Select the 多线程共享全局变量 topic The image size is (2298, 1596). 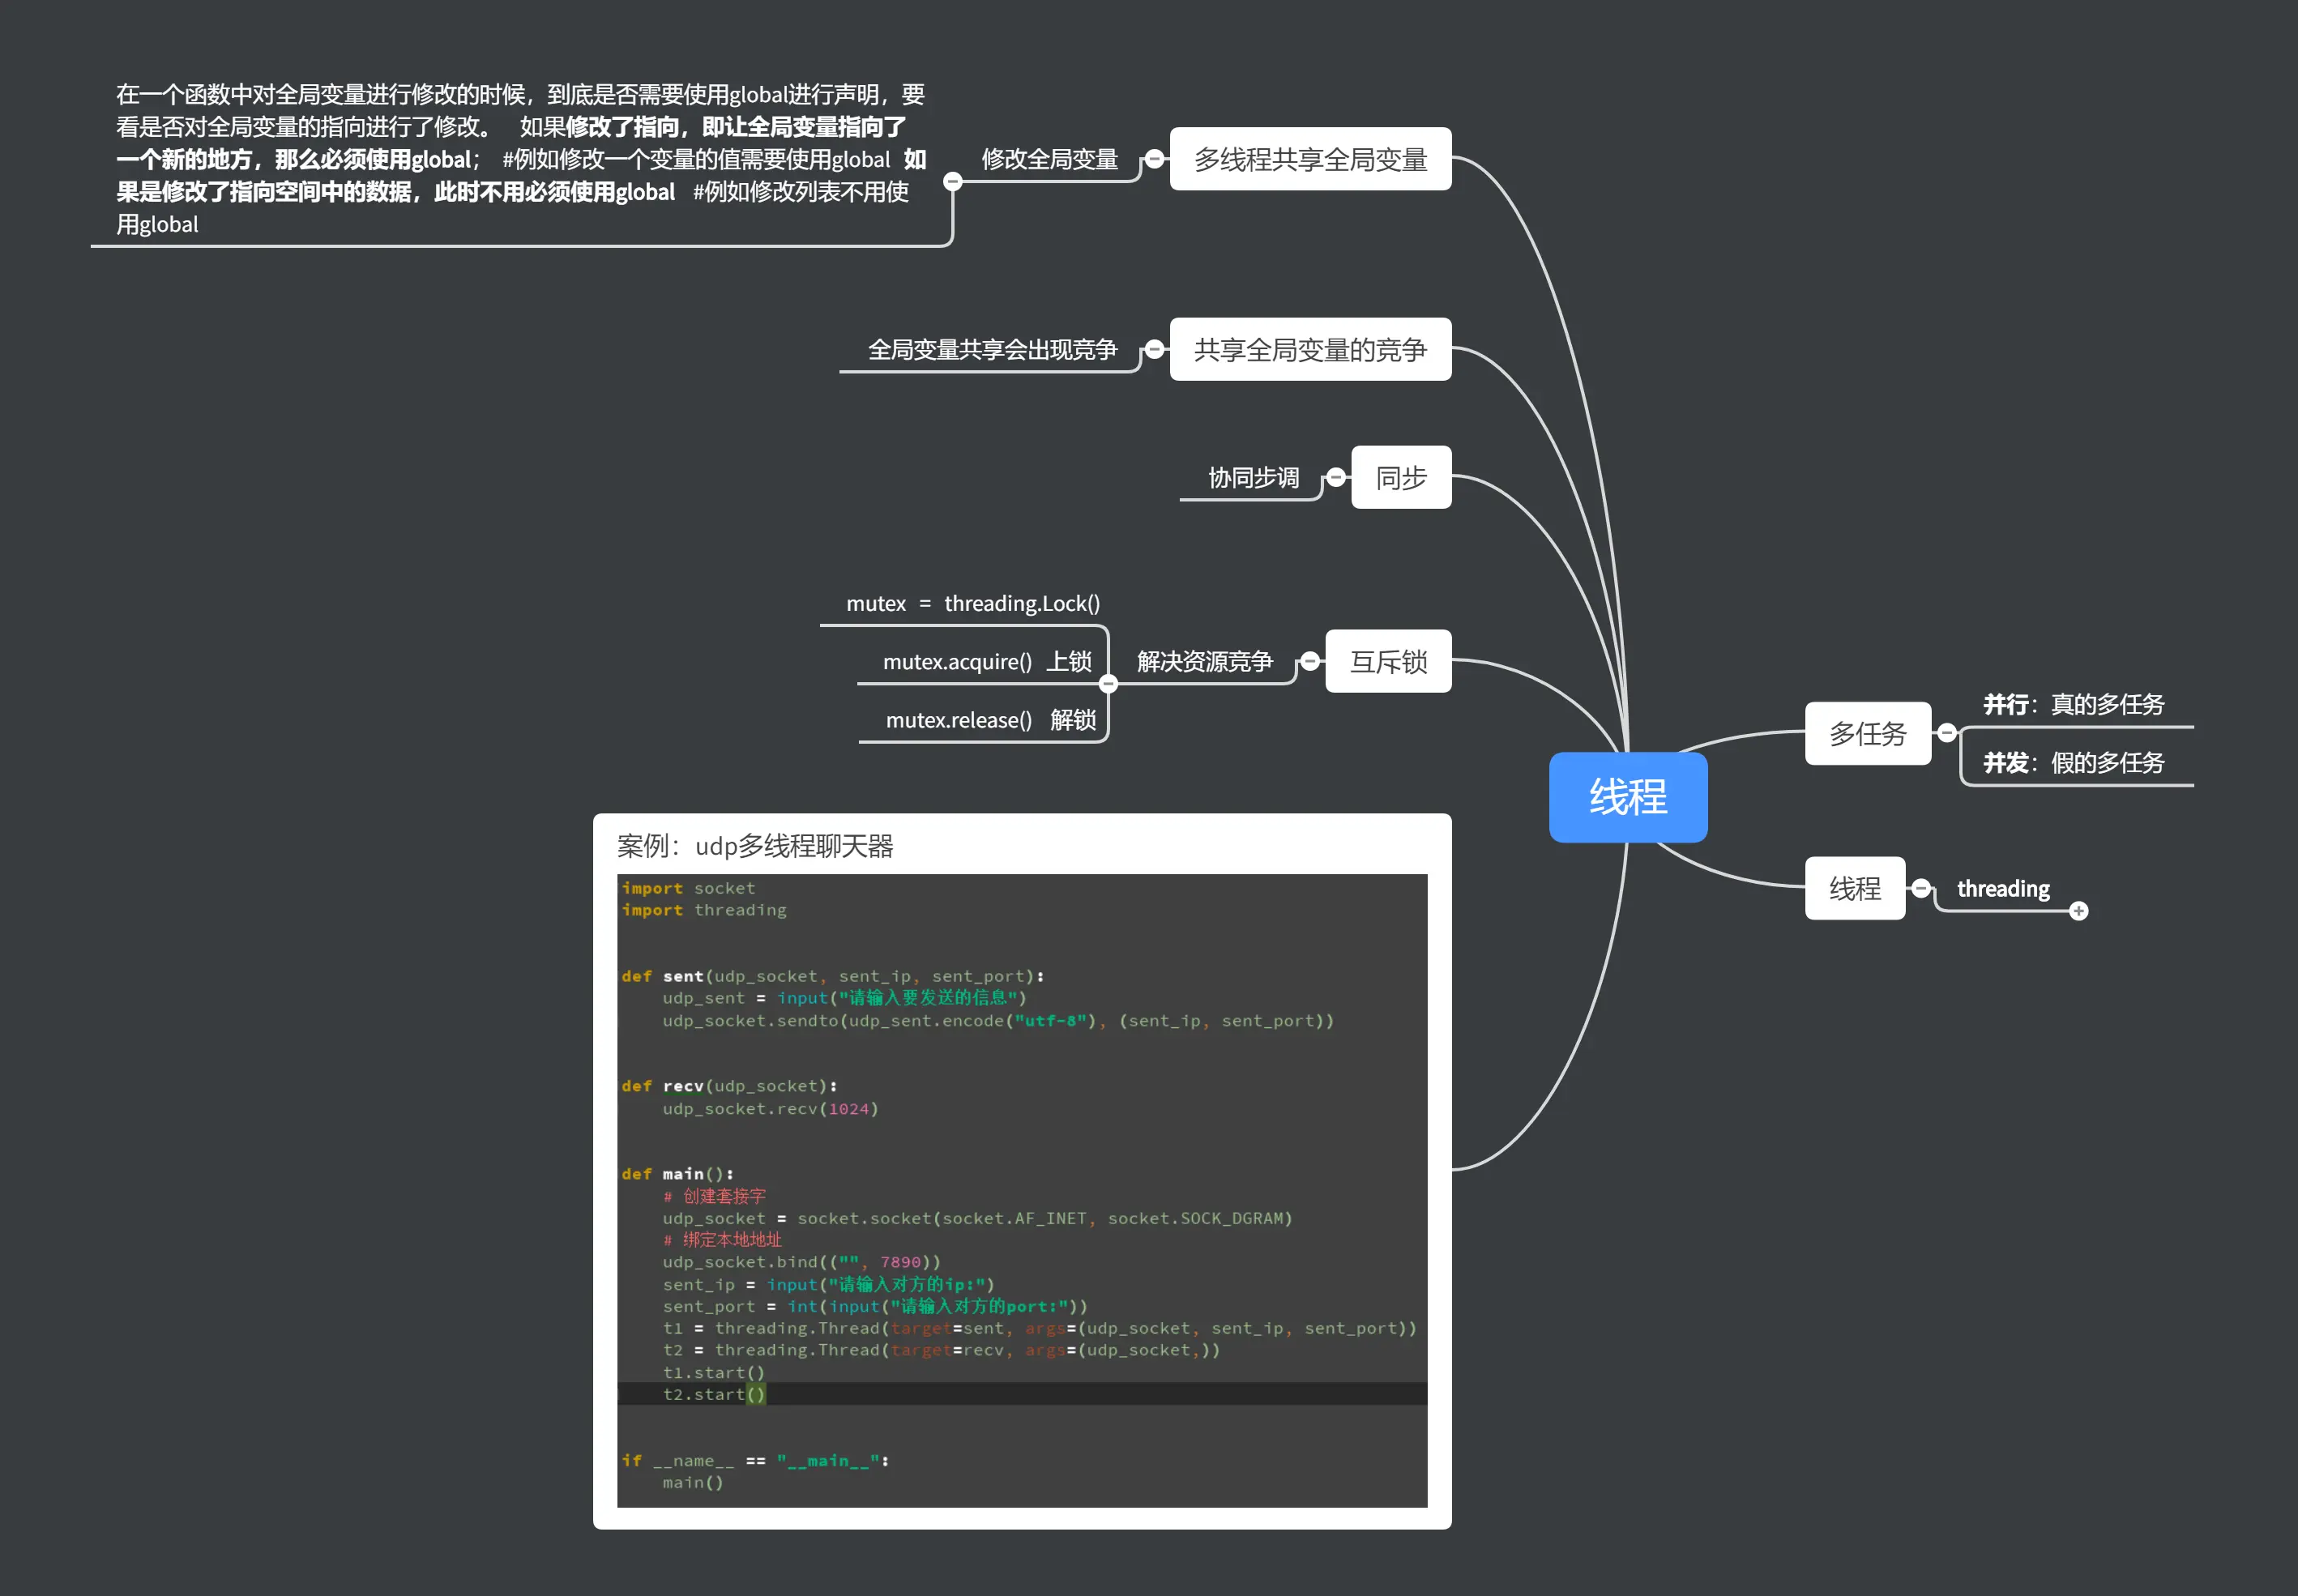(1310, 159)
